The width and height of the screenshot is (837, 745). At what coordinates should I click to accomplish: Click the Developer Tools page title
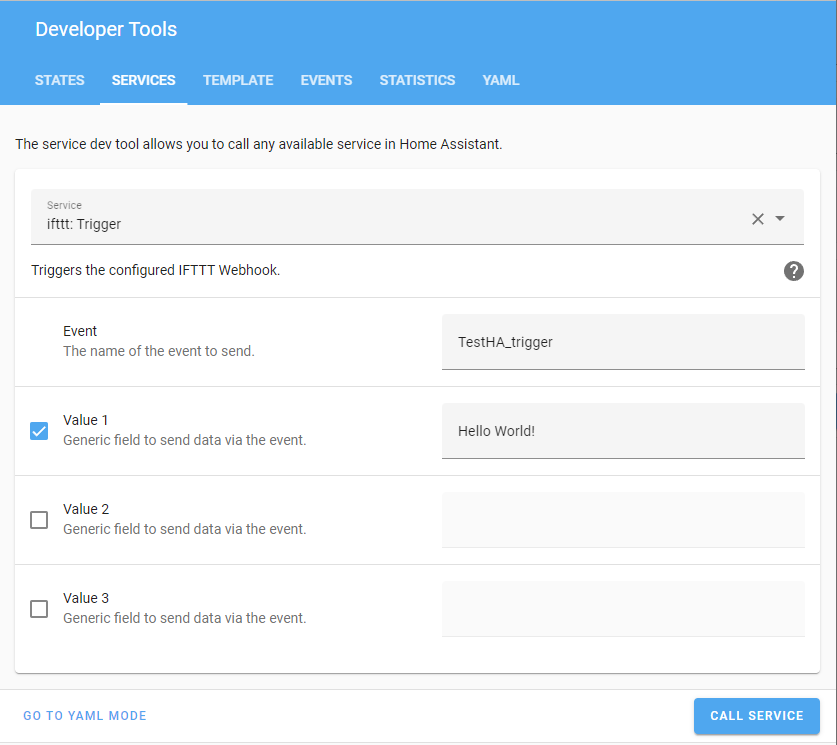106,29
